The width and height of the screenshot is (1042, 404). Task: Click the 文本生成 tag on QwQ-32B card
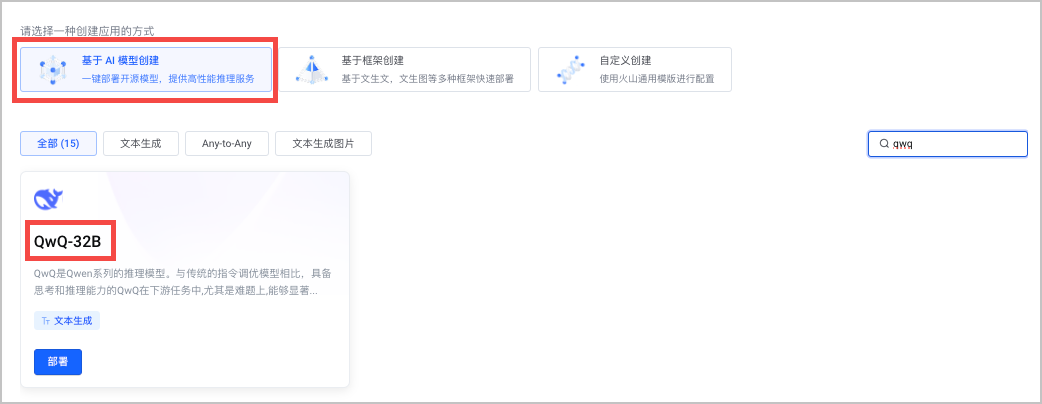[67, 320]
